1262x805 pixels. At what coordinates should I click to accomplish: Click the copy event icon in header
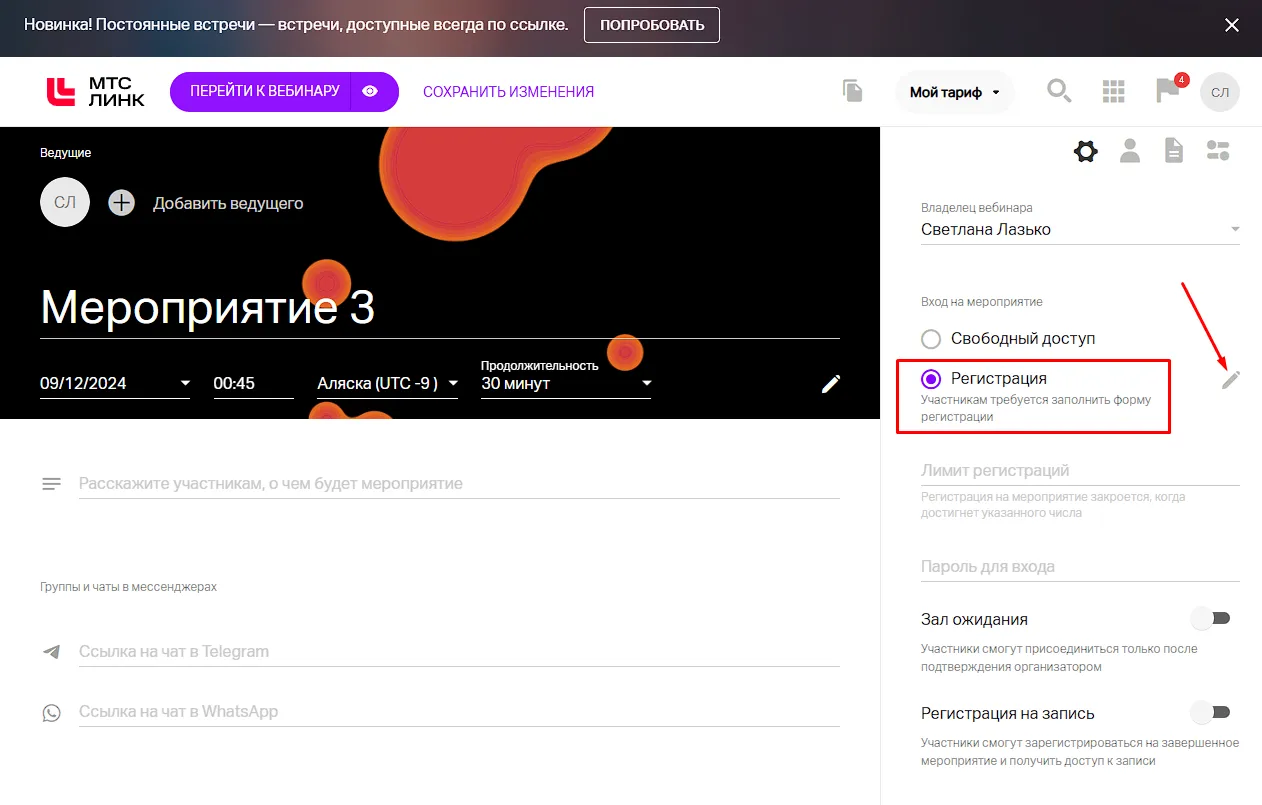852,91
